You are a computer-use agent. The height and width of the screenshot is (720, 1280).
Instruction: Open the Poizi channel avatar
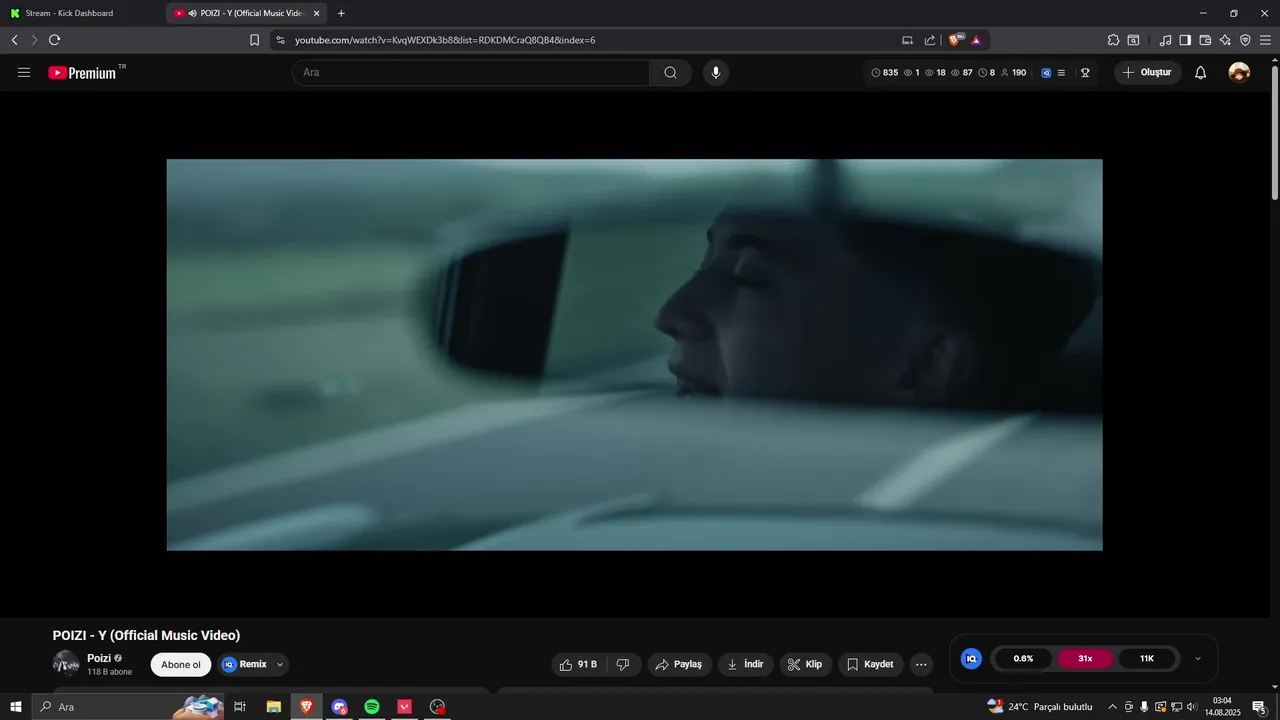click(66, 664)
